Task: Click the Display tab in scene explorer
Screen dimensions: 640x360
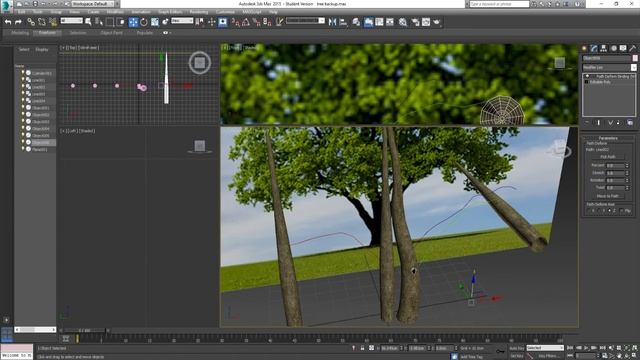Action: [42, 49]
